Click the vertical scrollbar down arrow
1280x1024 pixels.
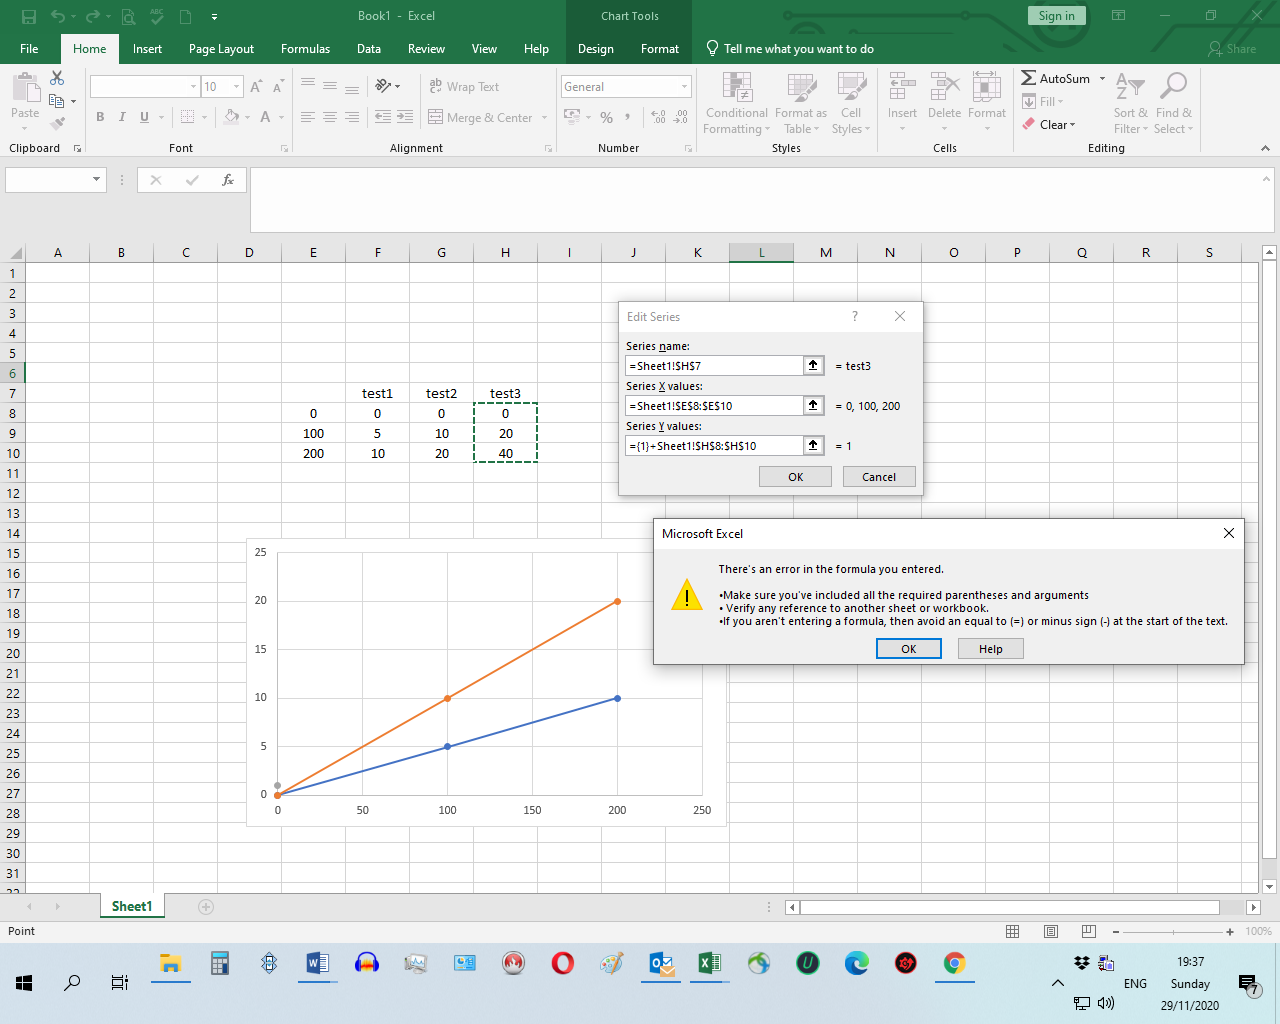1269,887
